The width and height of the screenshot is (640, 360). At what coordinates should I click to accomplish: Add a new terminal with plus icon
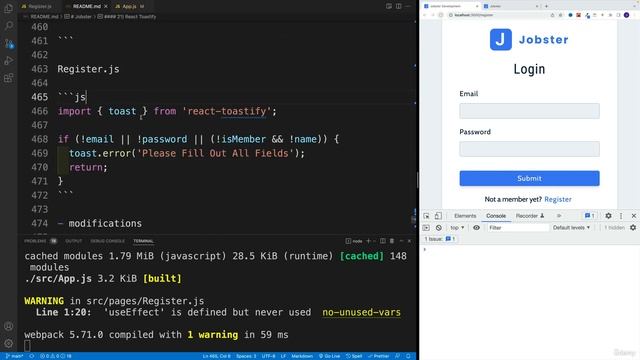pyautogui.click(x=368, y=241)
